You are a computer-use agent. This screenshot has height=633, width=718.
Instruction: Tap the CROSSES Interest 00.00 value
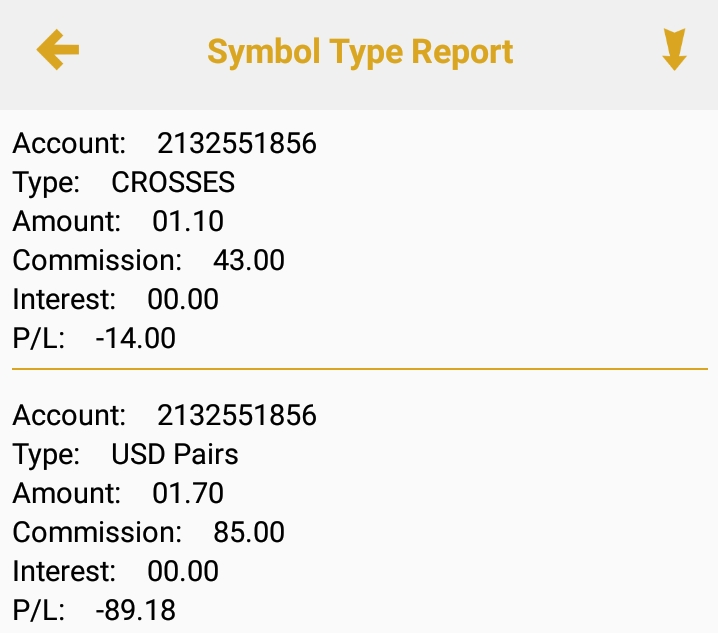click(183, 299)
